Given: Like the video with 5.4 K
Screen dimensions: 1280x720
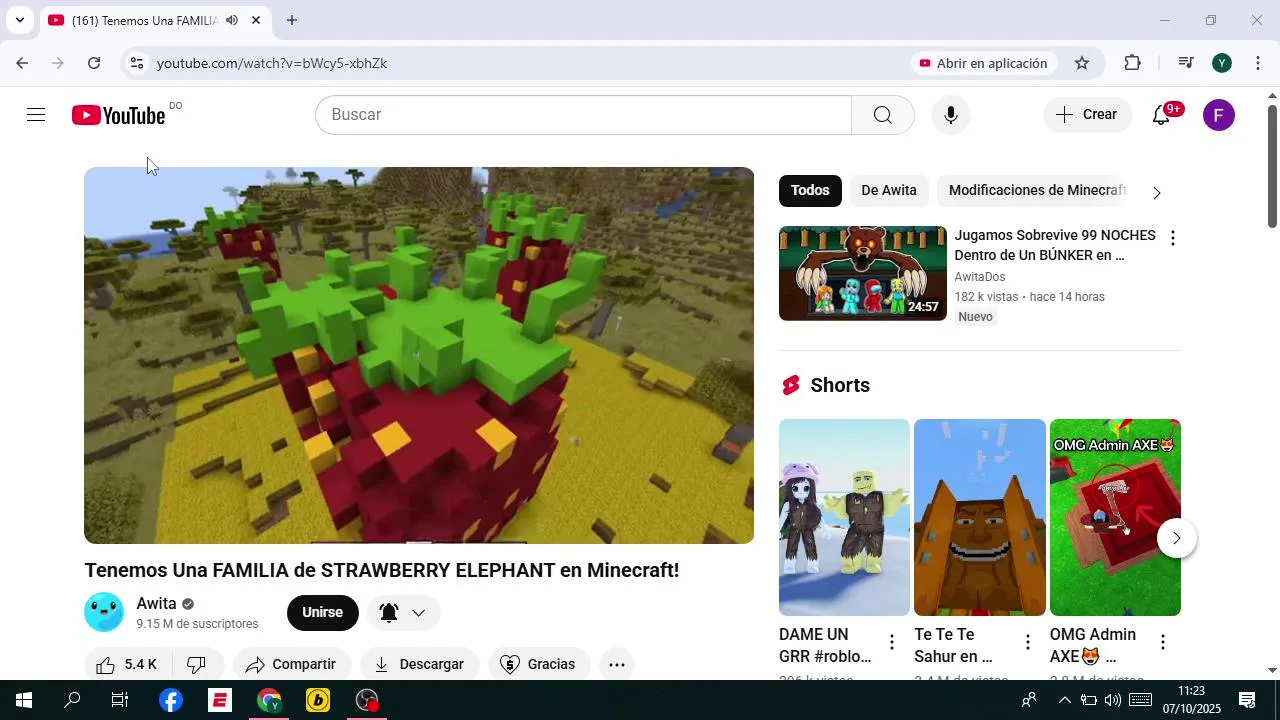Looking at the screenshot, I should click(x=127, y=664).
